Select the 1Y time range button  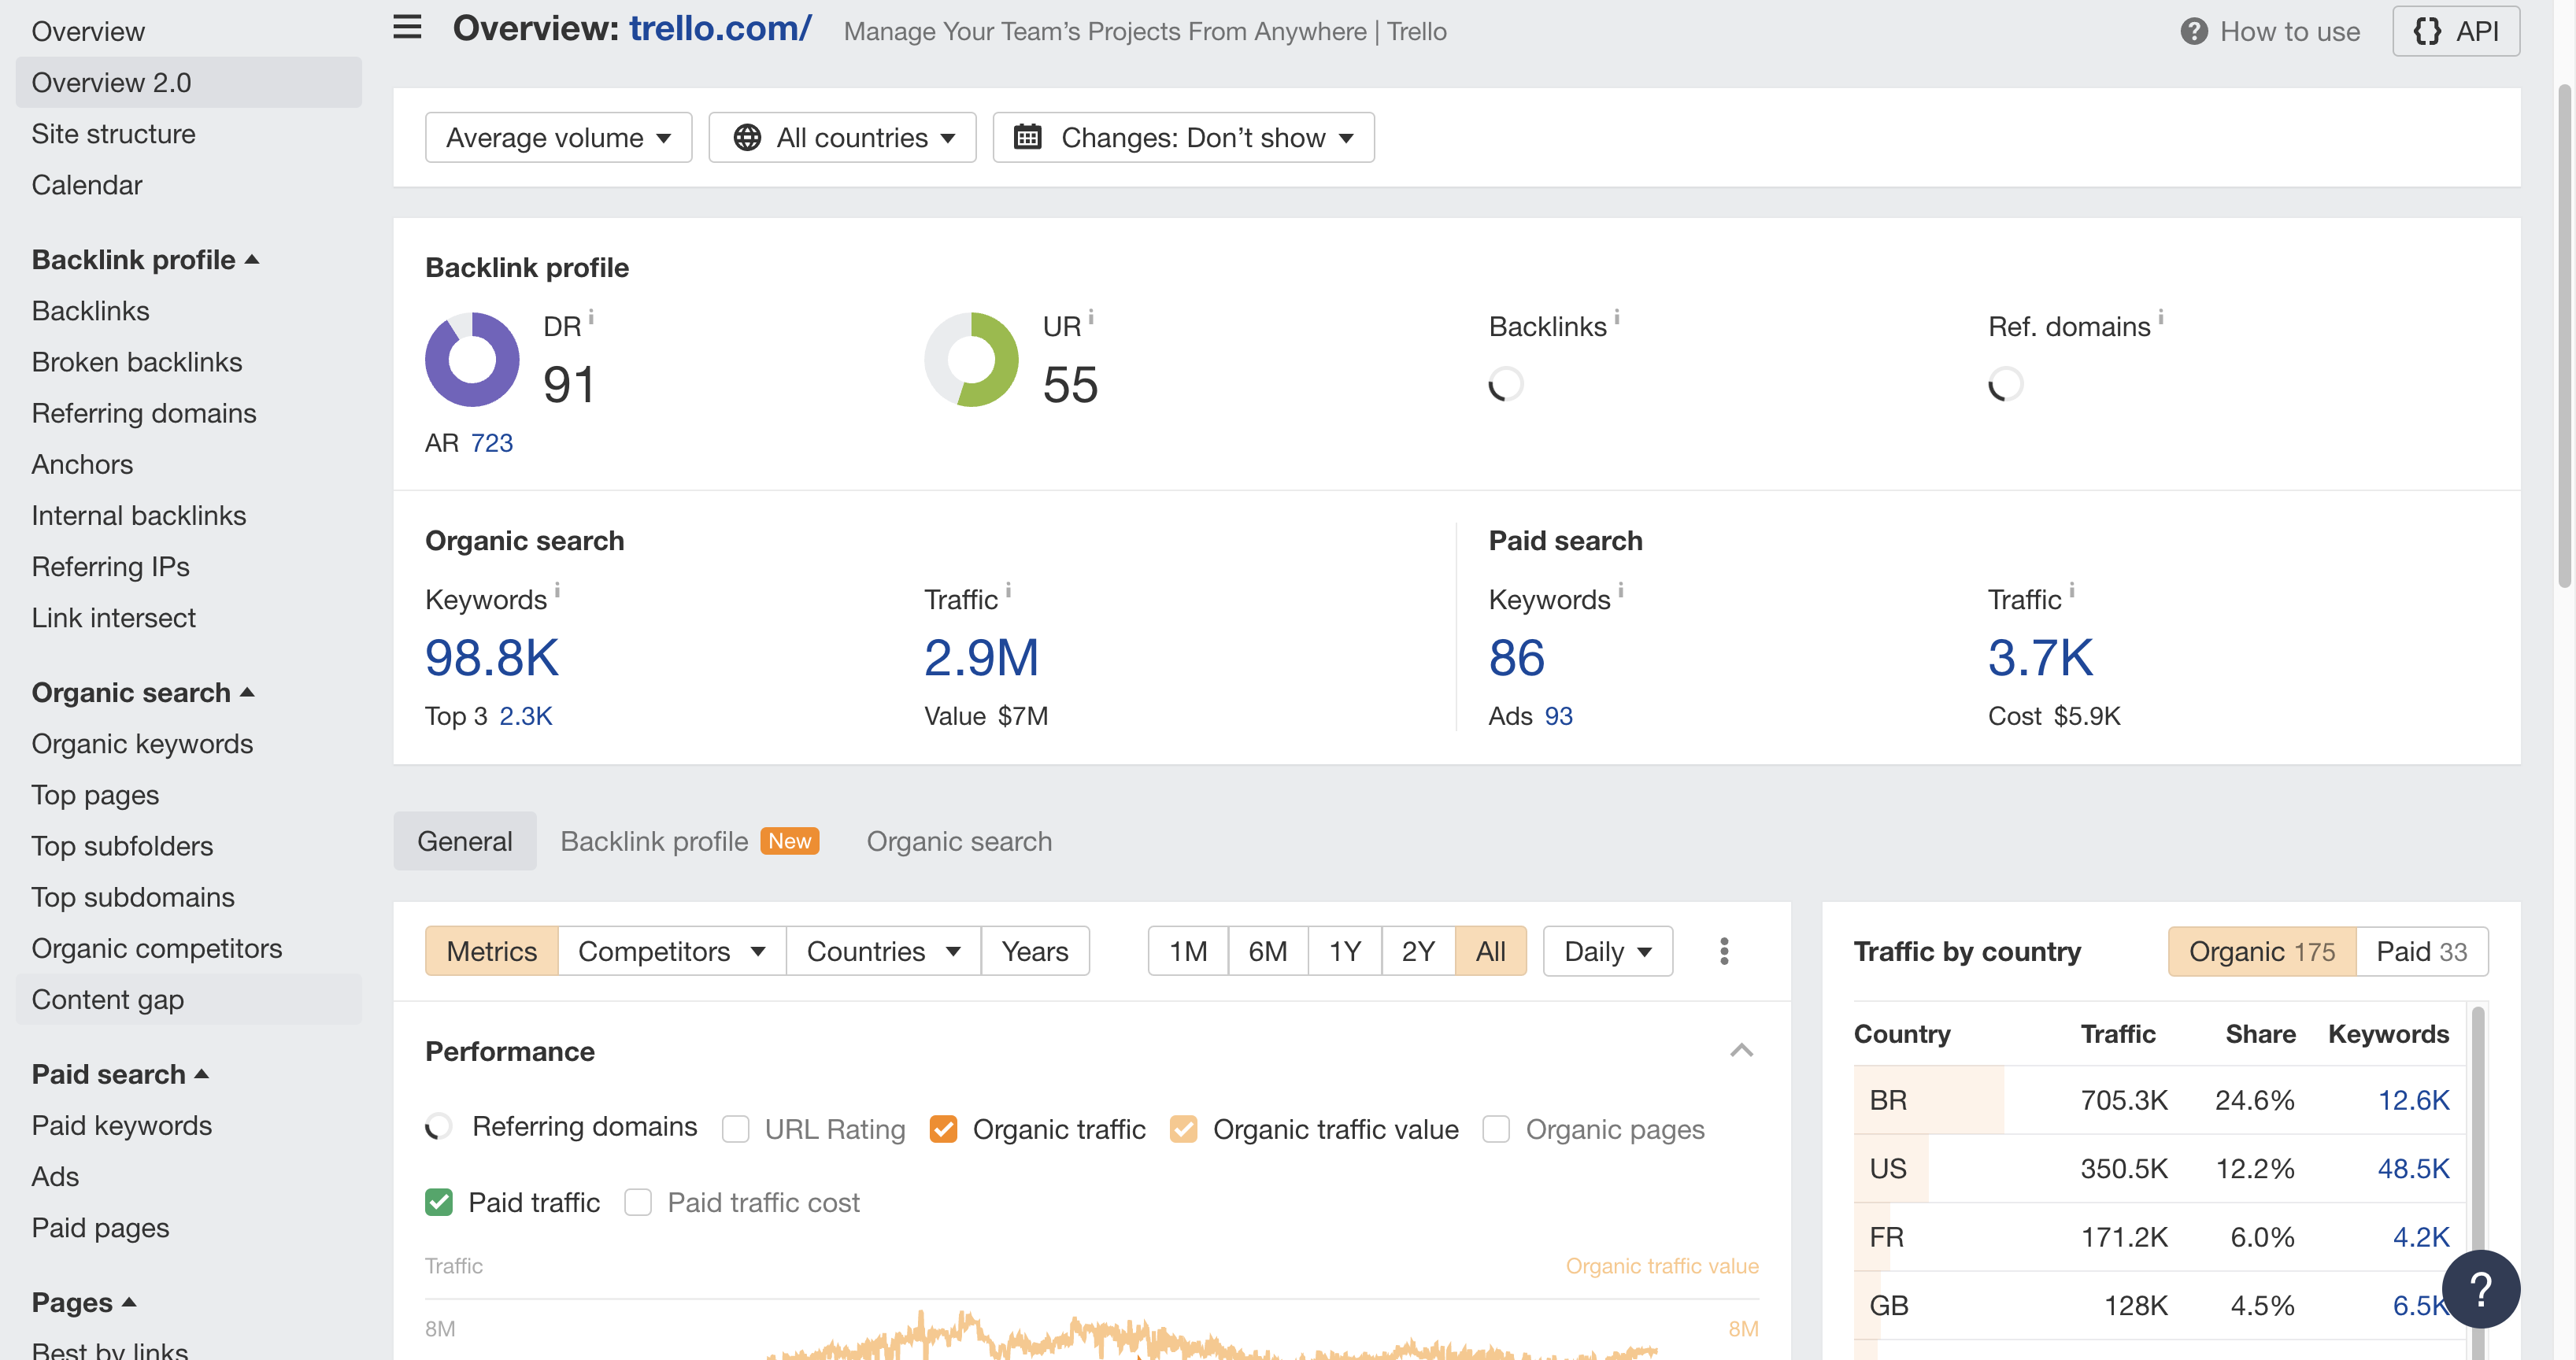pyautogui.click(x=1344, y=951)
